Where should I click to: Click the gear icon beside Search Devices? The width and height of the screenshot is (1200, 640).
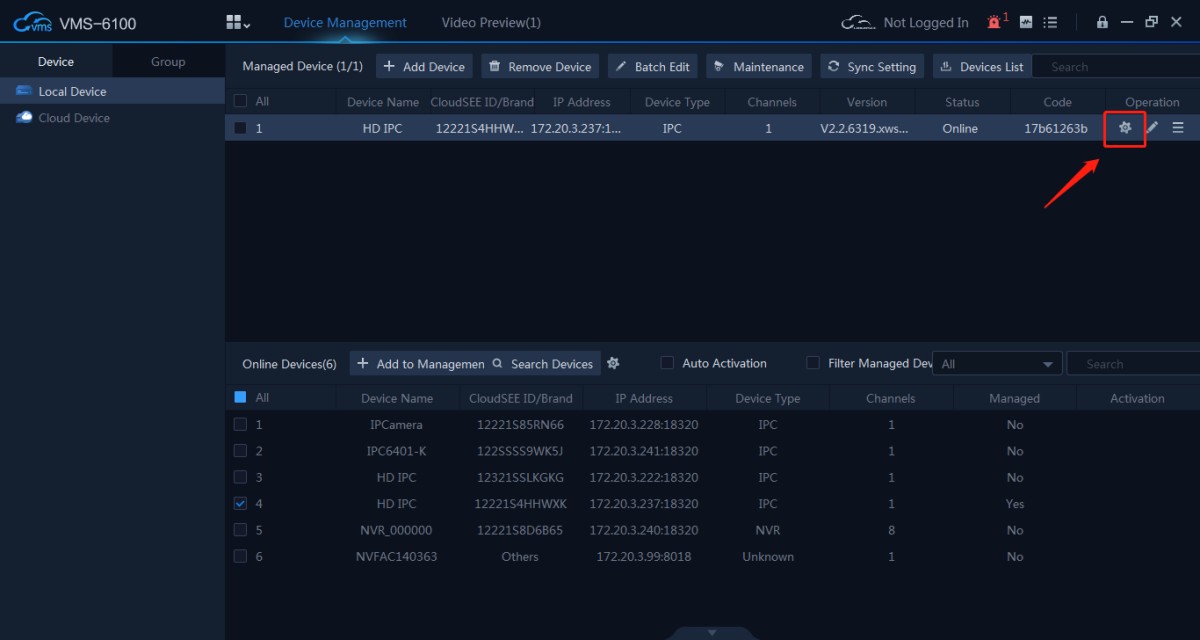[614, 363]
